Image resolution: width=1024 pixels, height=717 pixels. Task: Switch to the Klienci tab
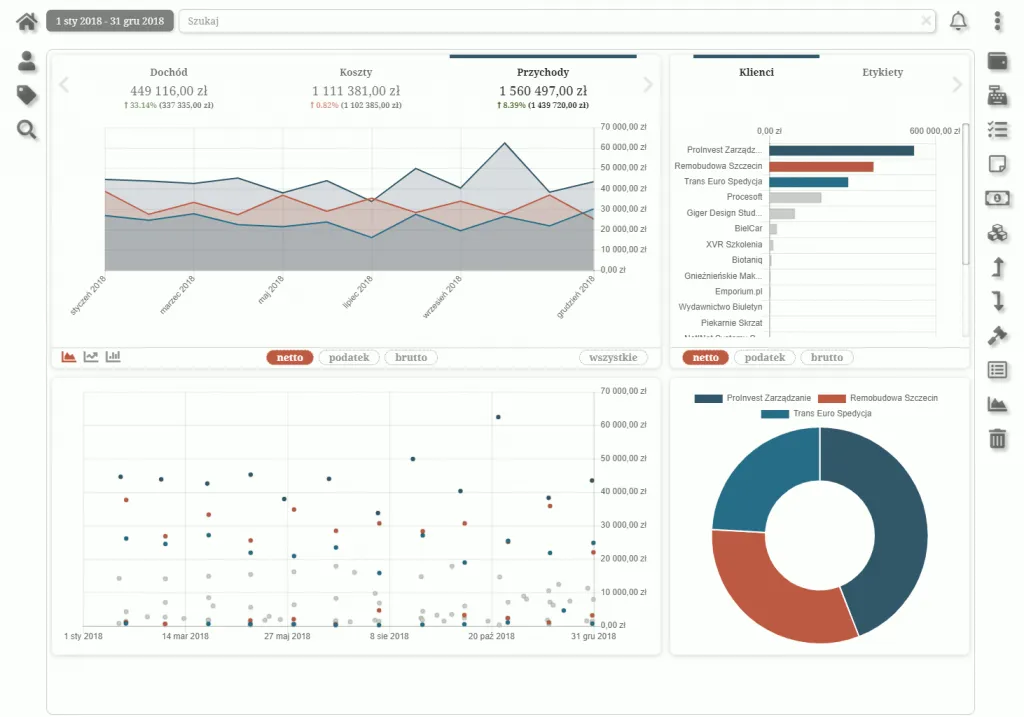click(x=756, y=72)
